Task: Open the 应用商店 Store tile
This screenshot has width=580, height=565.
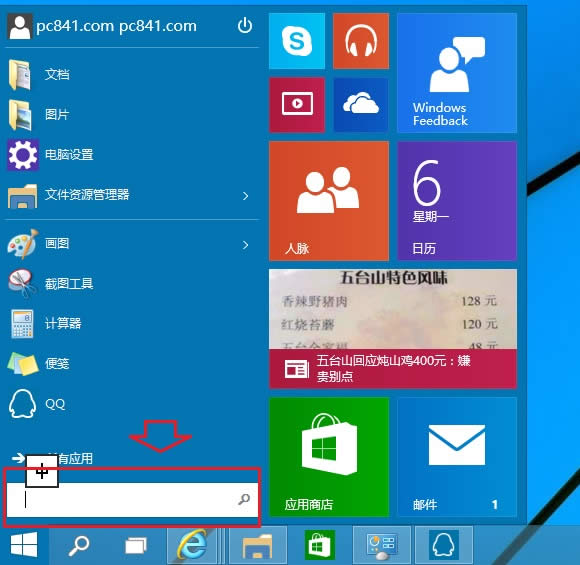Action: click(x=329, y=457)
